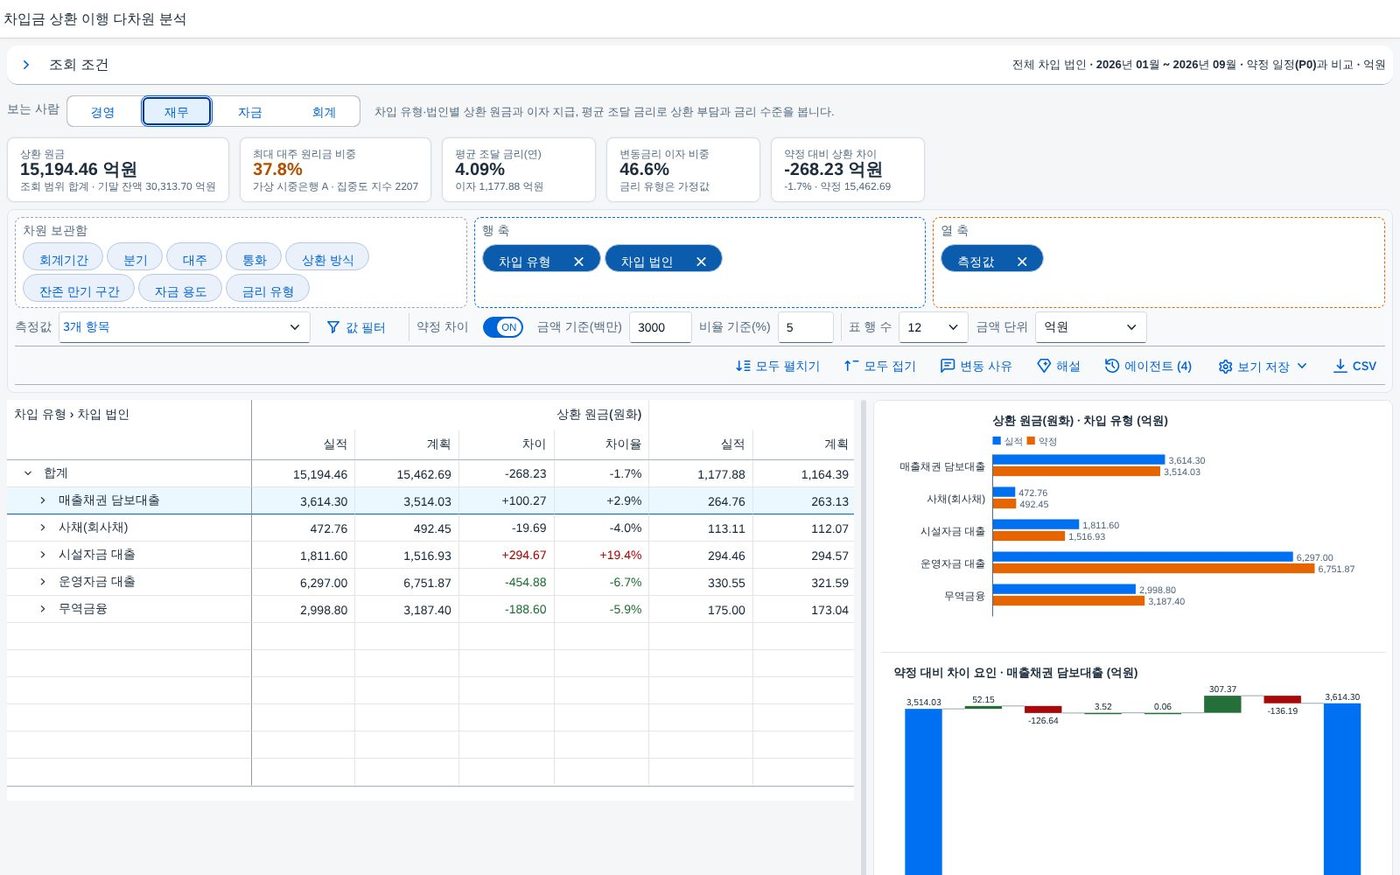Open the 측정값 3개 항목 dropdown
Image resolution: width=1400 pixels, height=875 pixels.
click(184, 327)
